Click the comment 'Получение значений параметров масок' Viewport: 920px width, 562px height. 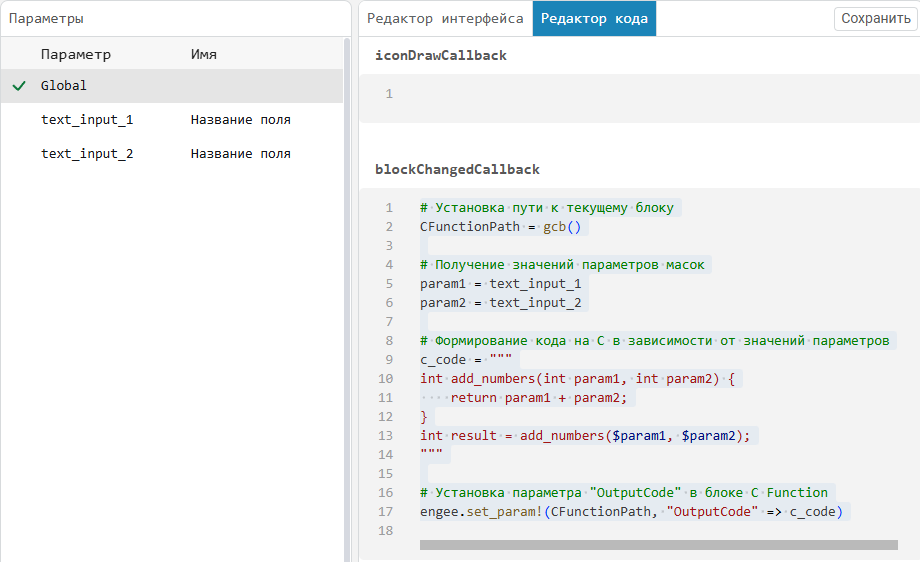coord(562,265)
